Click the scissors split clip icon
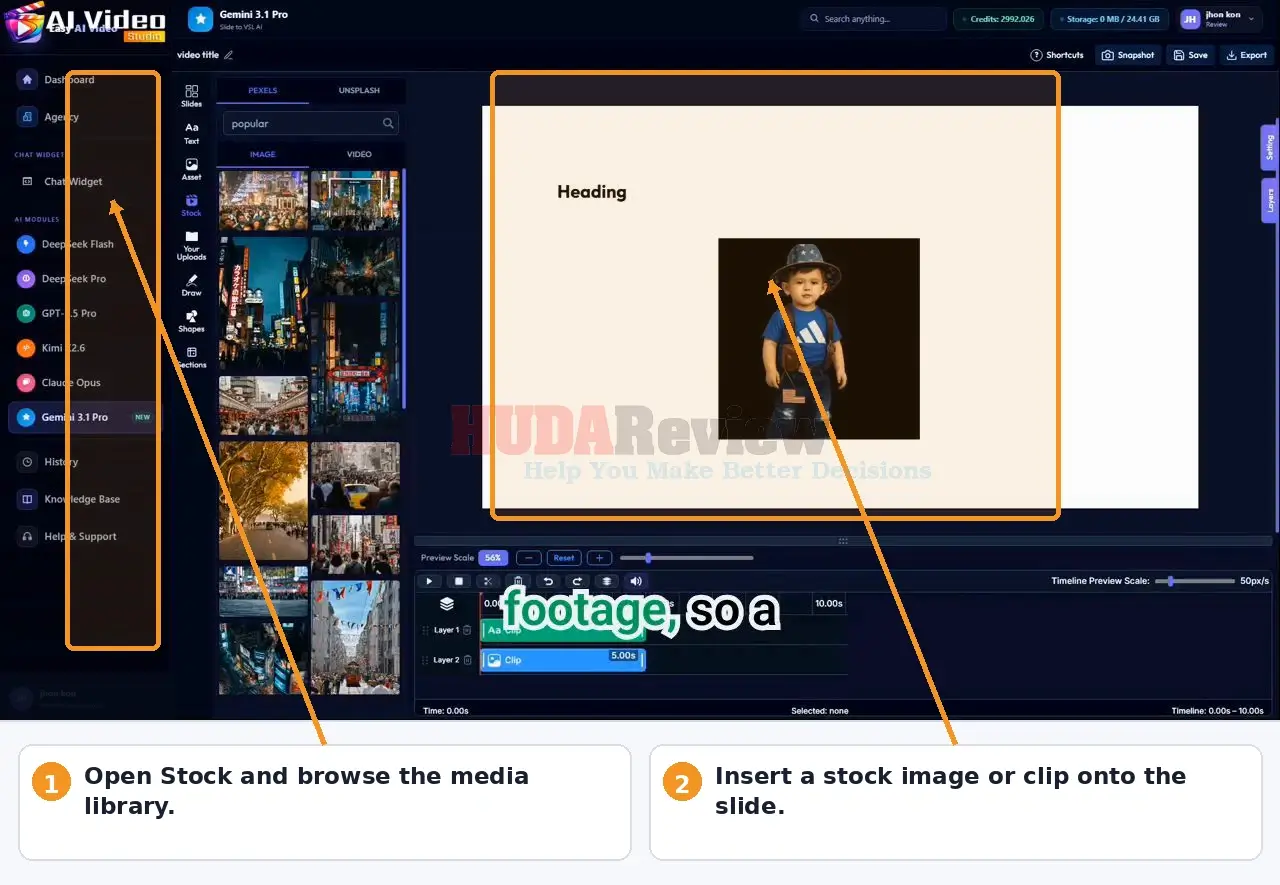 click(488, 581)
